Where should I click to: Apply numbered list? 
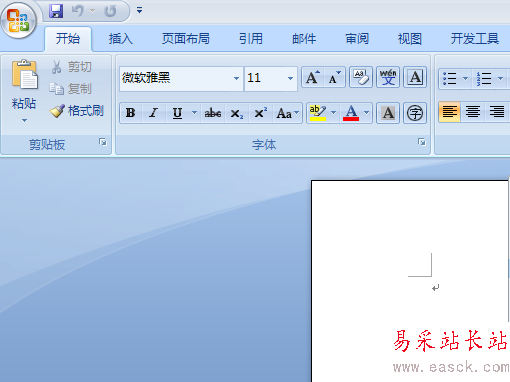(484, 79)
